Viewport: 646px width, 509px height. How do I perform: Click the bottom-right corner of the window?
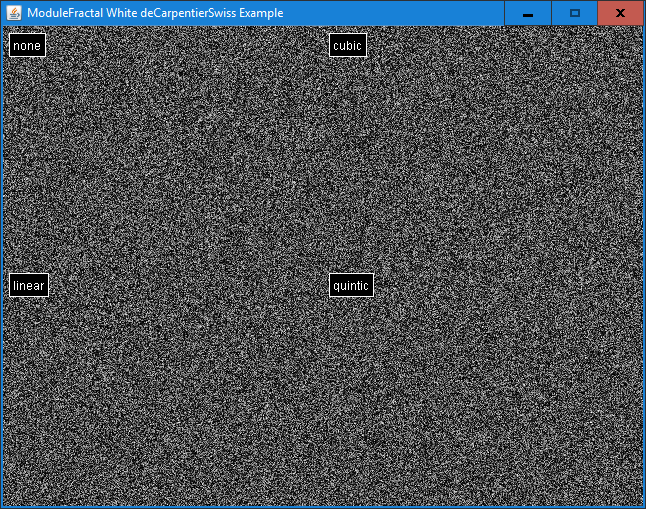tap(643, 506)
